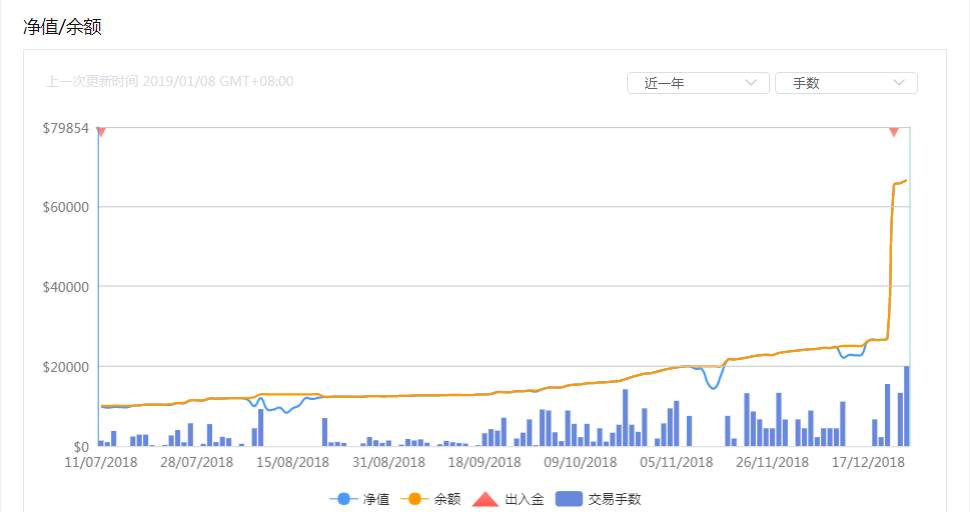
Task: Click the 15/08/2018 date label
Action: pyautogui.click(x=293, y=463)
